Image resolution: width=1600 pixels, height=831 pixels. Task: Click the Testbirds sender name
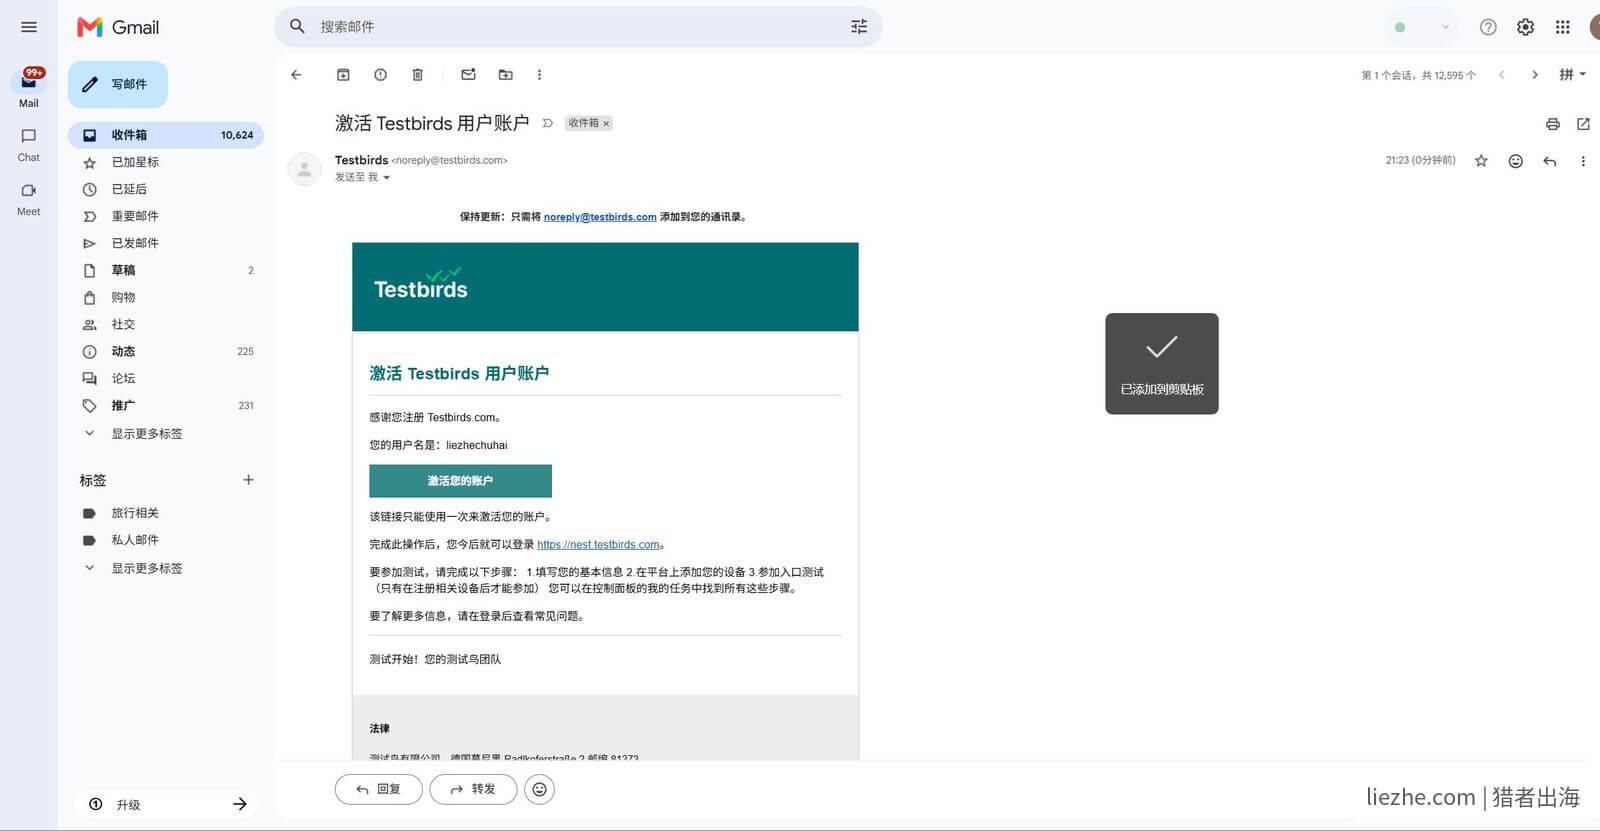[361, 160]
